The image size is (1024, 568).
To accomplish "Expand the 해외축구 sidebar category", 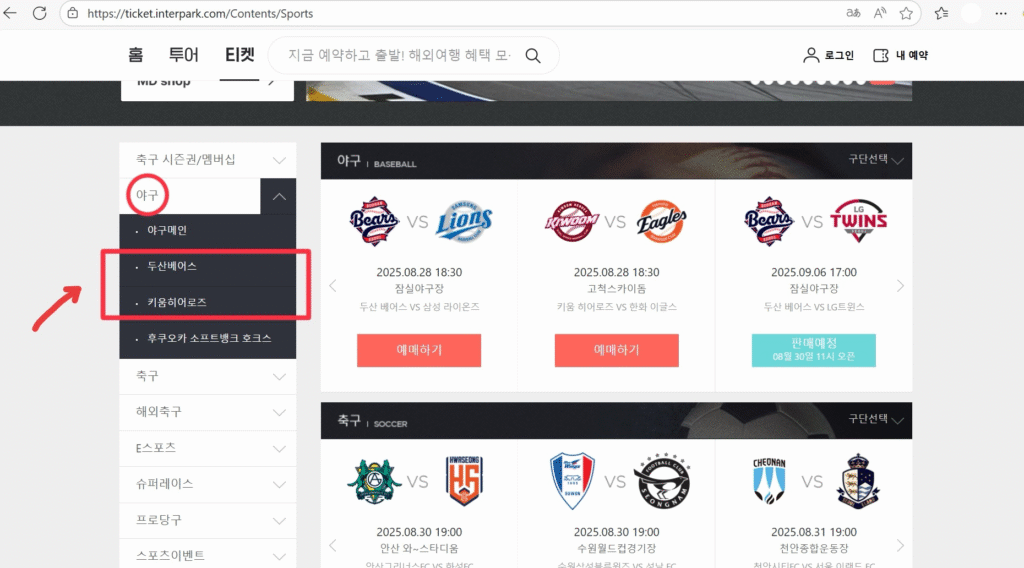I will tap(279, 412).
